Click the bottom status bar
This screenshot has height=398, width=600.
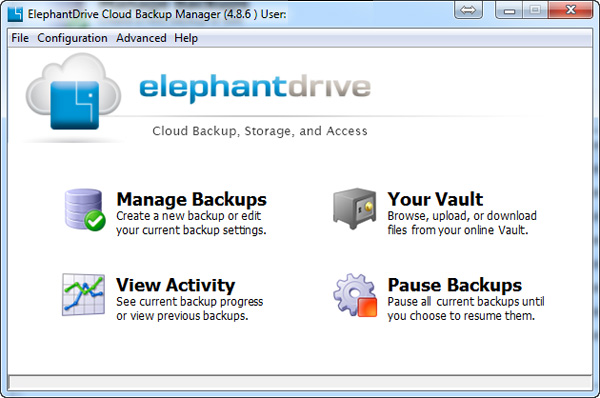(300, 382)
